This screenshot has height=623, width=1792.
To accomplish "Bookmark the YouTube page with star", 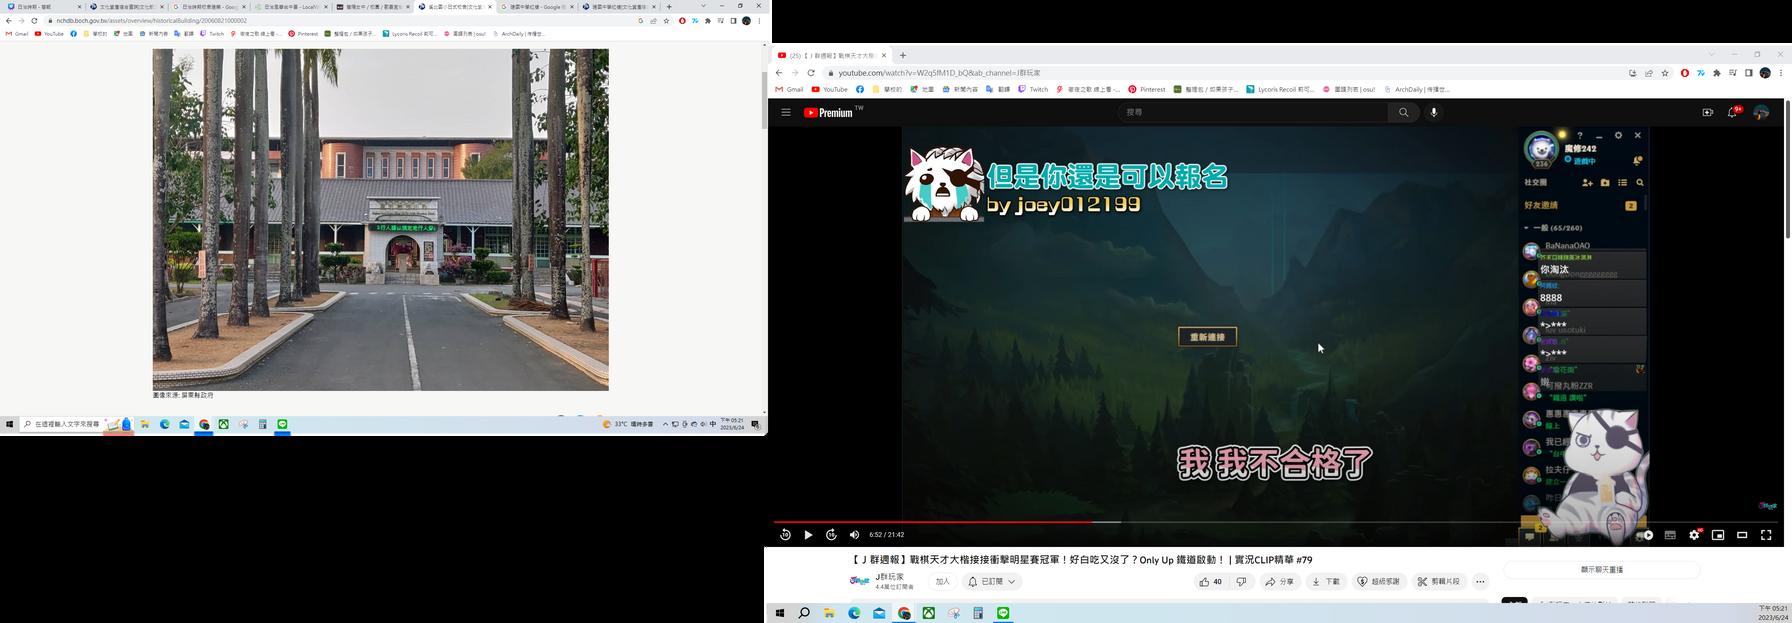I will click(1665, 73).
